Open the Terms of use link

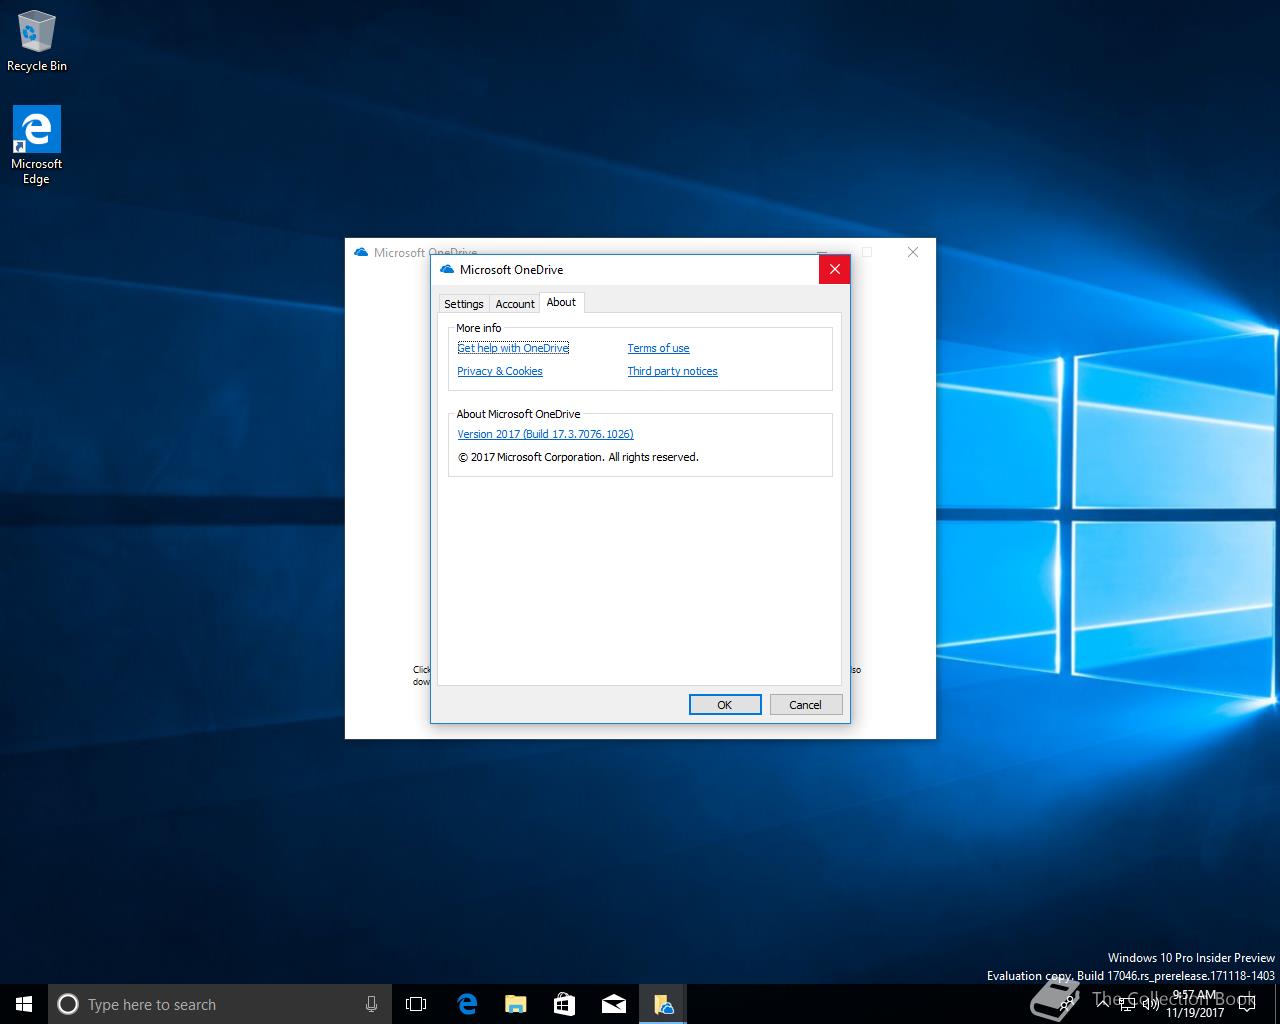pyautogui.click(x=658, y=348)
